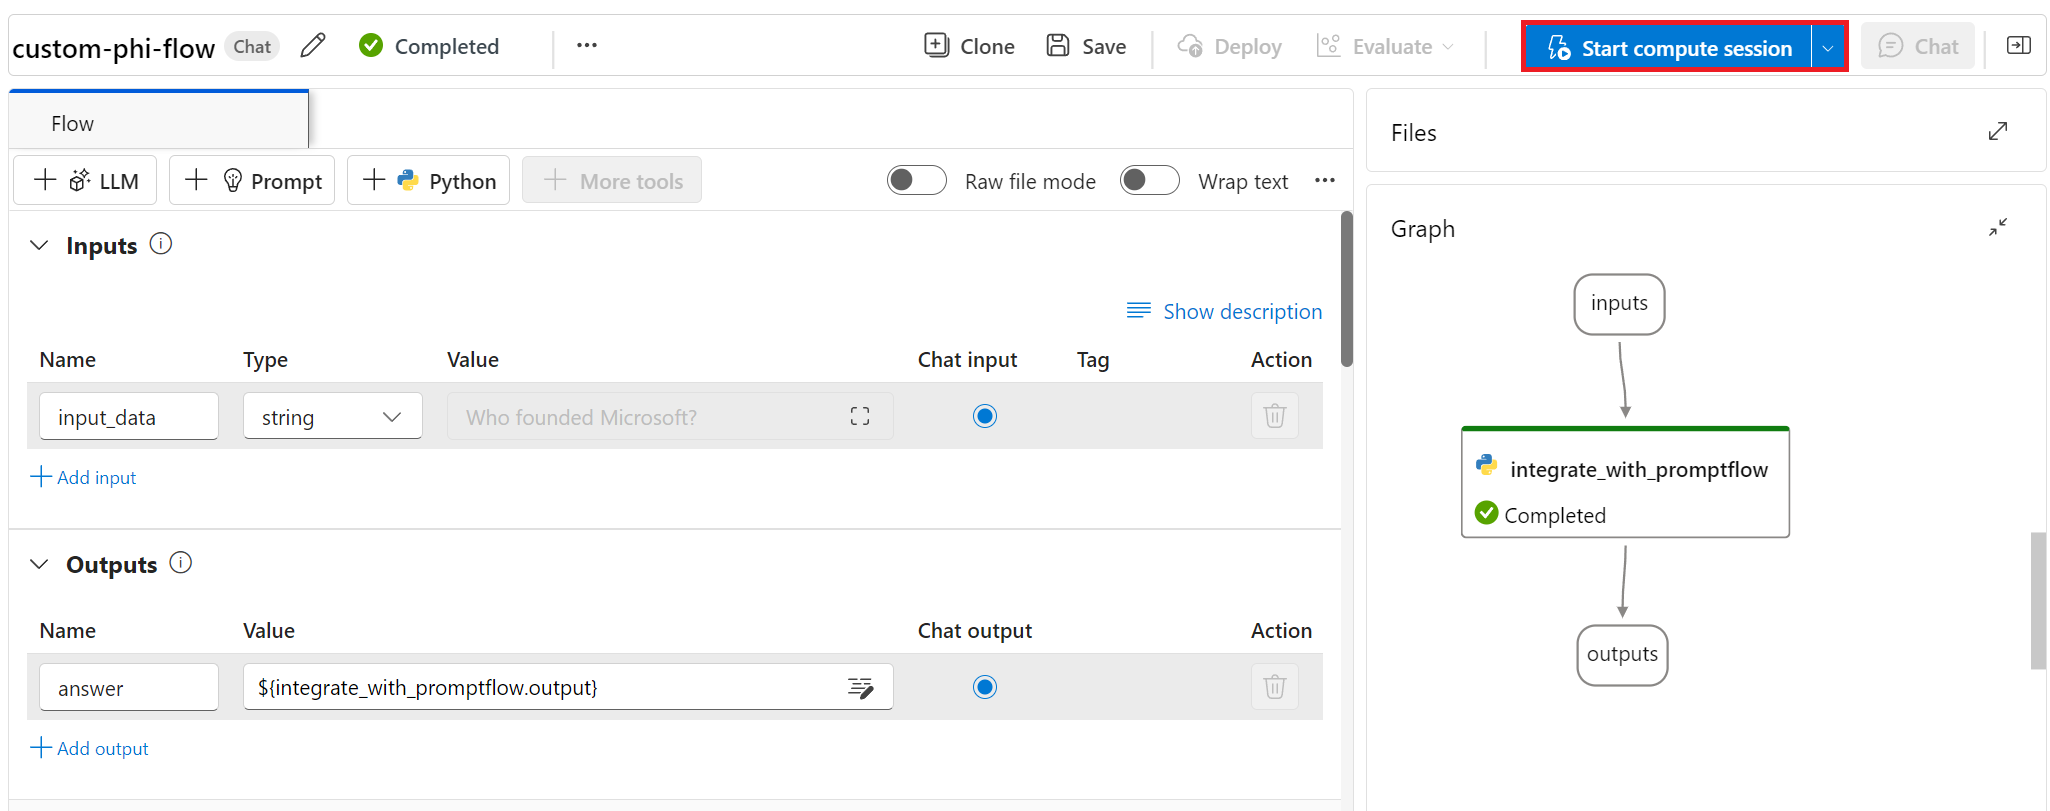
Task: Add an LLM node
Action: pos(86,180)
